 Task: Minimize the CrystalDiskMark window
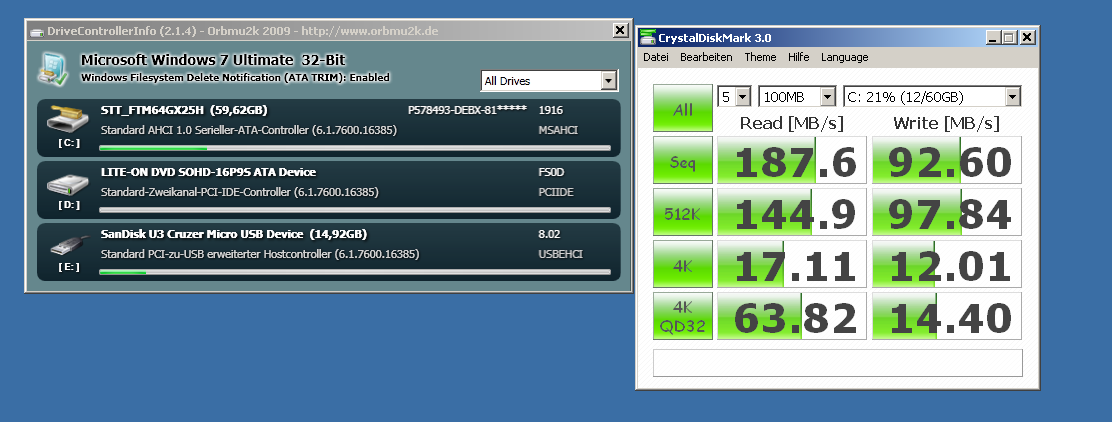click(992, 38)
